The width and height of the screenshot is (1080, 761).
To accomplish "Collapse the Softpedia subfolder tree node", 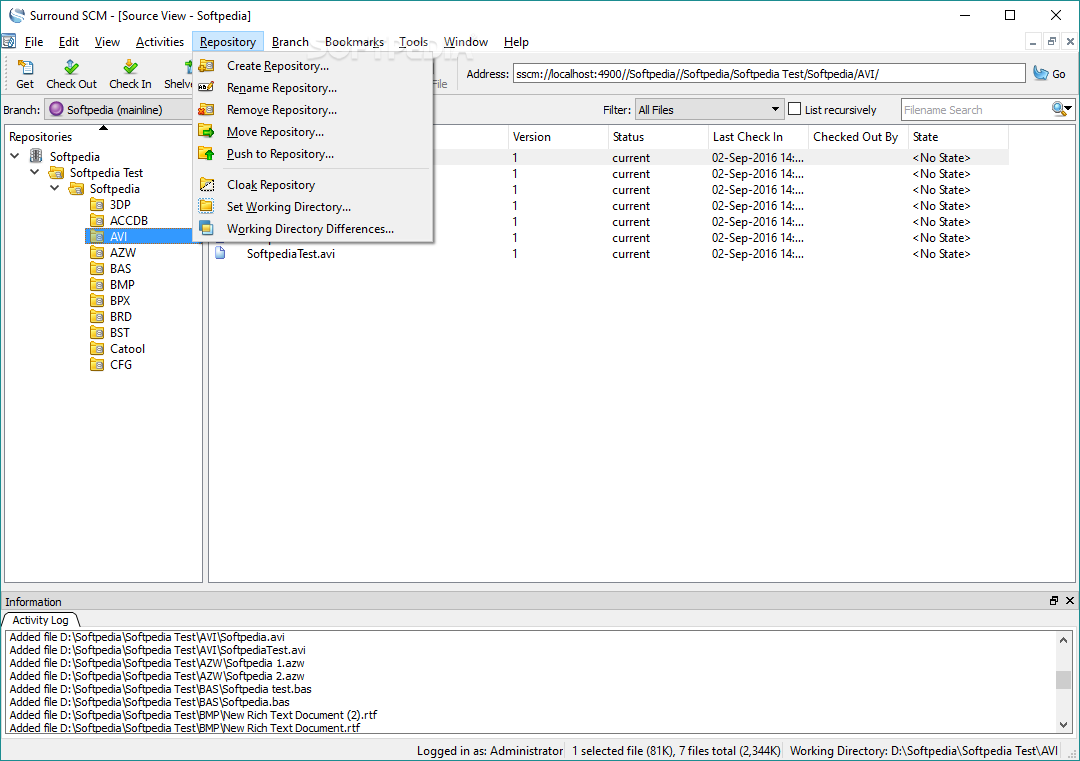I will (x=54, y=188).
